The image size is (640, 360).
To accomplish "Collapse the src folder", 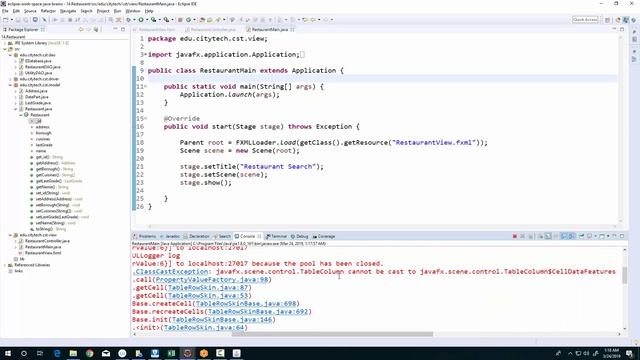I will 5,49.
